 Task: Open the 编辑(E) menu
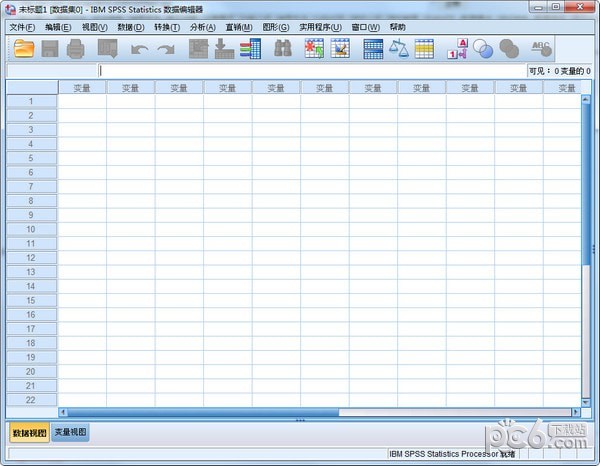58,27
